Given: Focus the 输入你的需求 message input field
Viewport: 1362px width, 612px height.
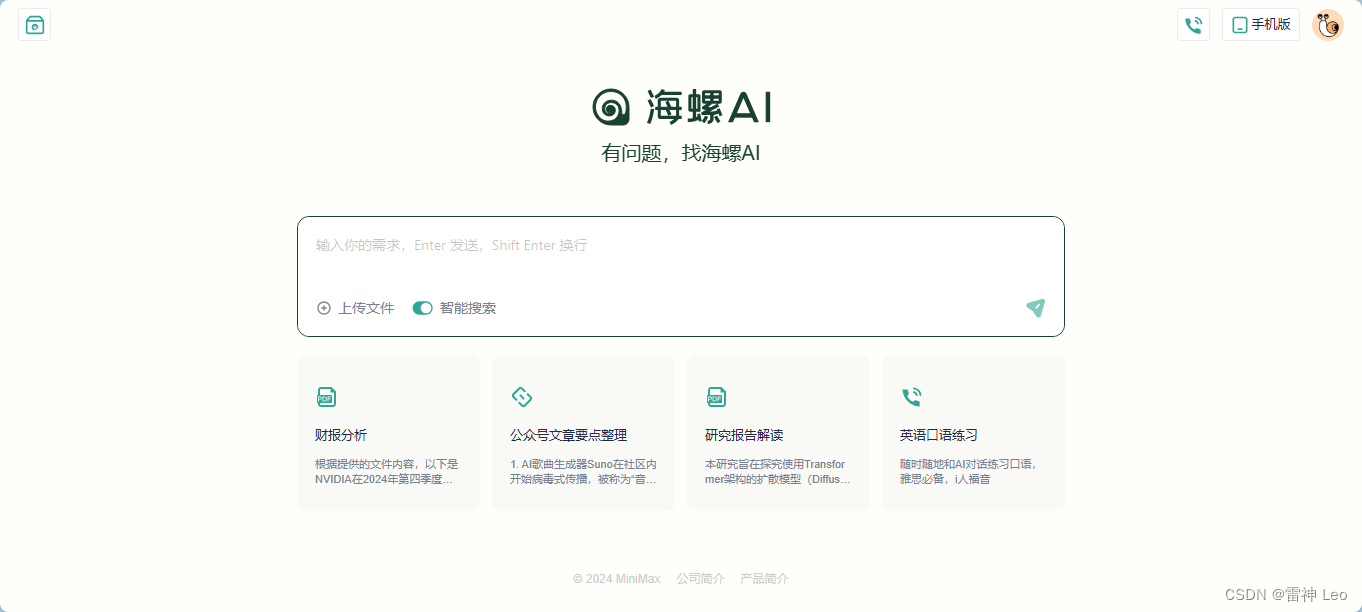Looking at the screenshot, I should [680, 246].
